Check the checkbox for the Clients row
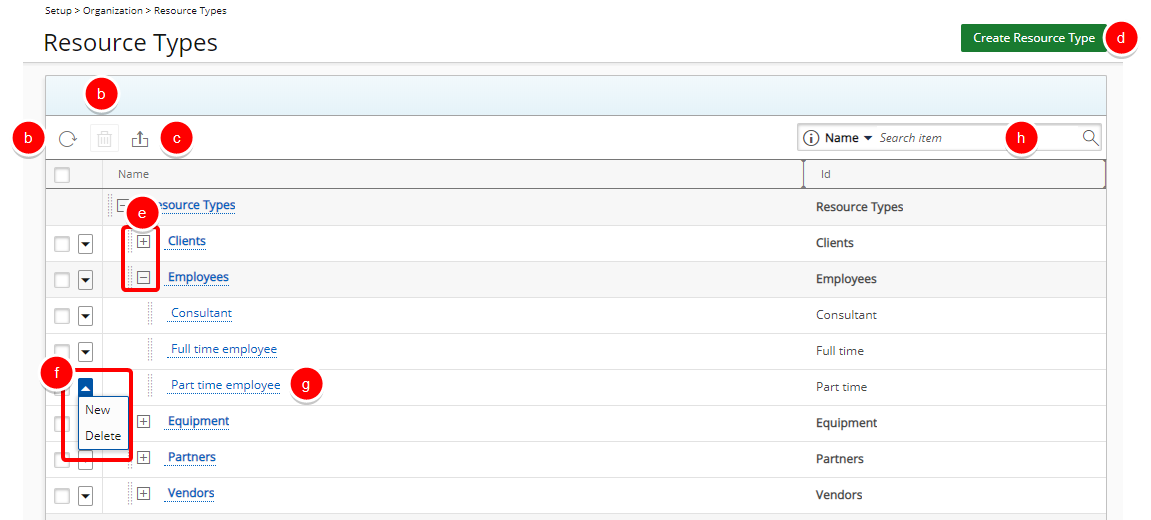 click(62, 243)
